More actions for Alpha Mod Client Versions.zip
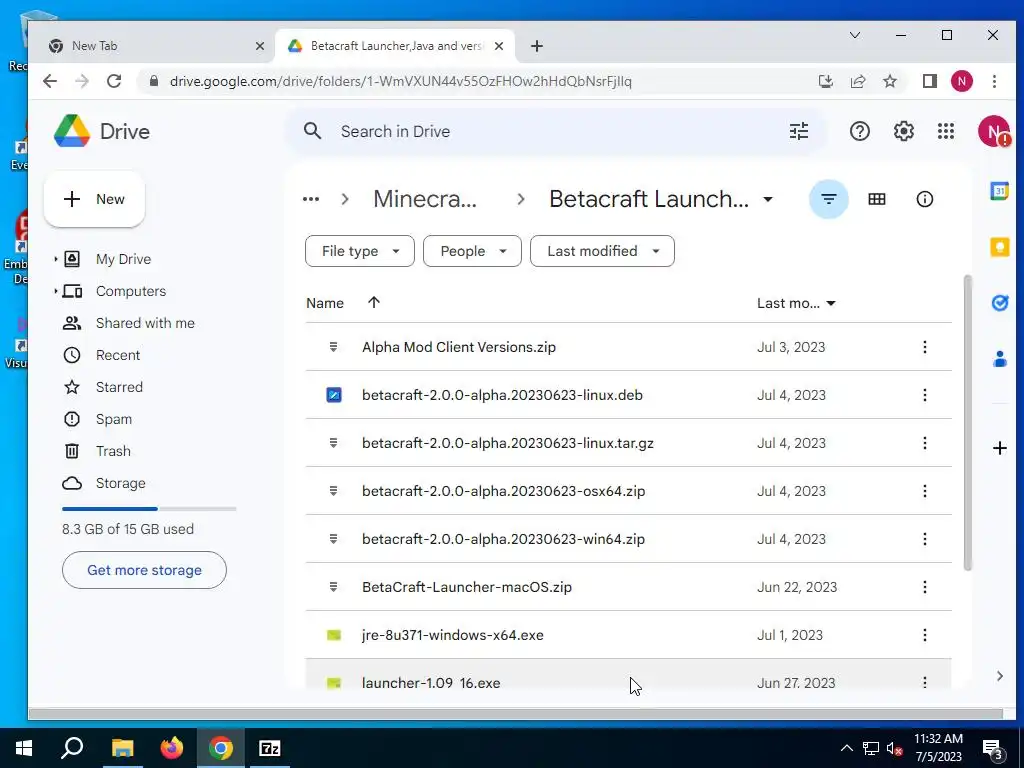1024x768 pixels. pyautogui.click(x=924, y=347)
